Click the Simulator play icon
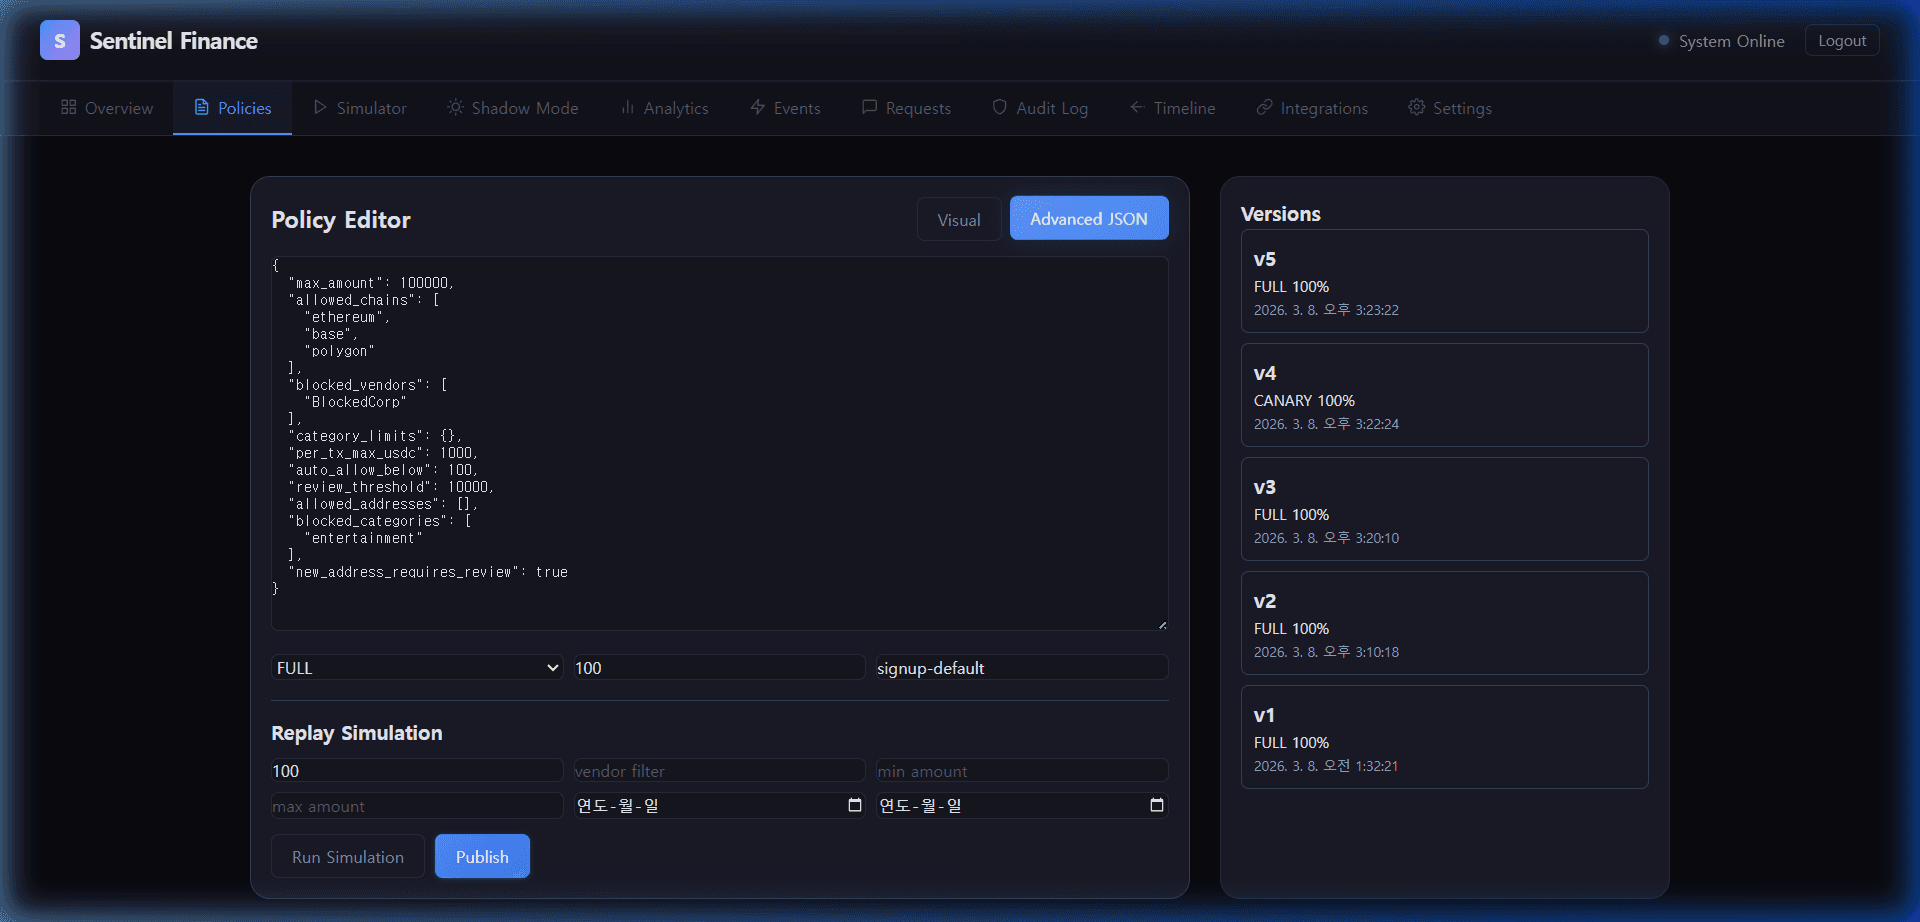1920x922 pixels. coord(320,107)
